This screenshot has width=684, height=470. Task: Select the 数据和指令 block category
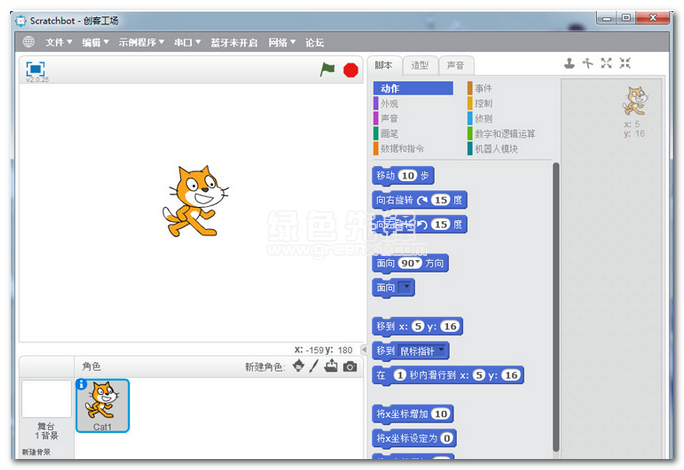click(399, 148)
